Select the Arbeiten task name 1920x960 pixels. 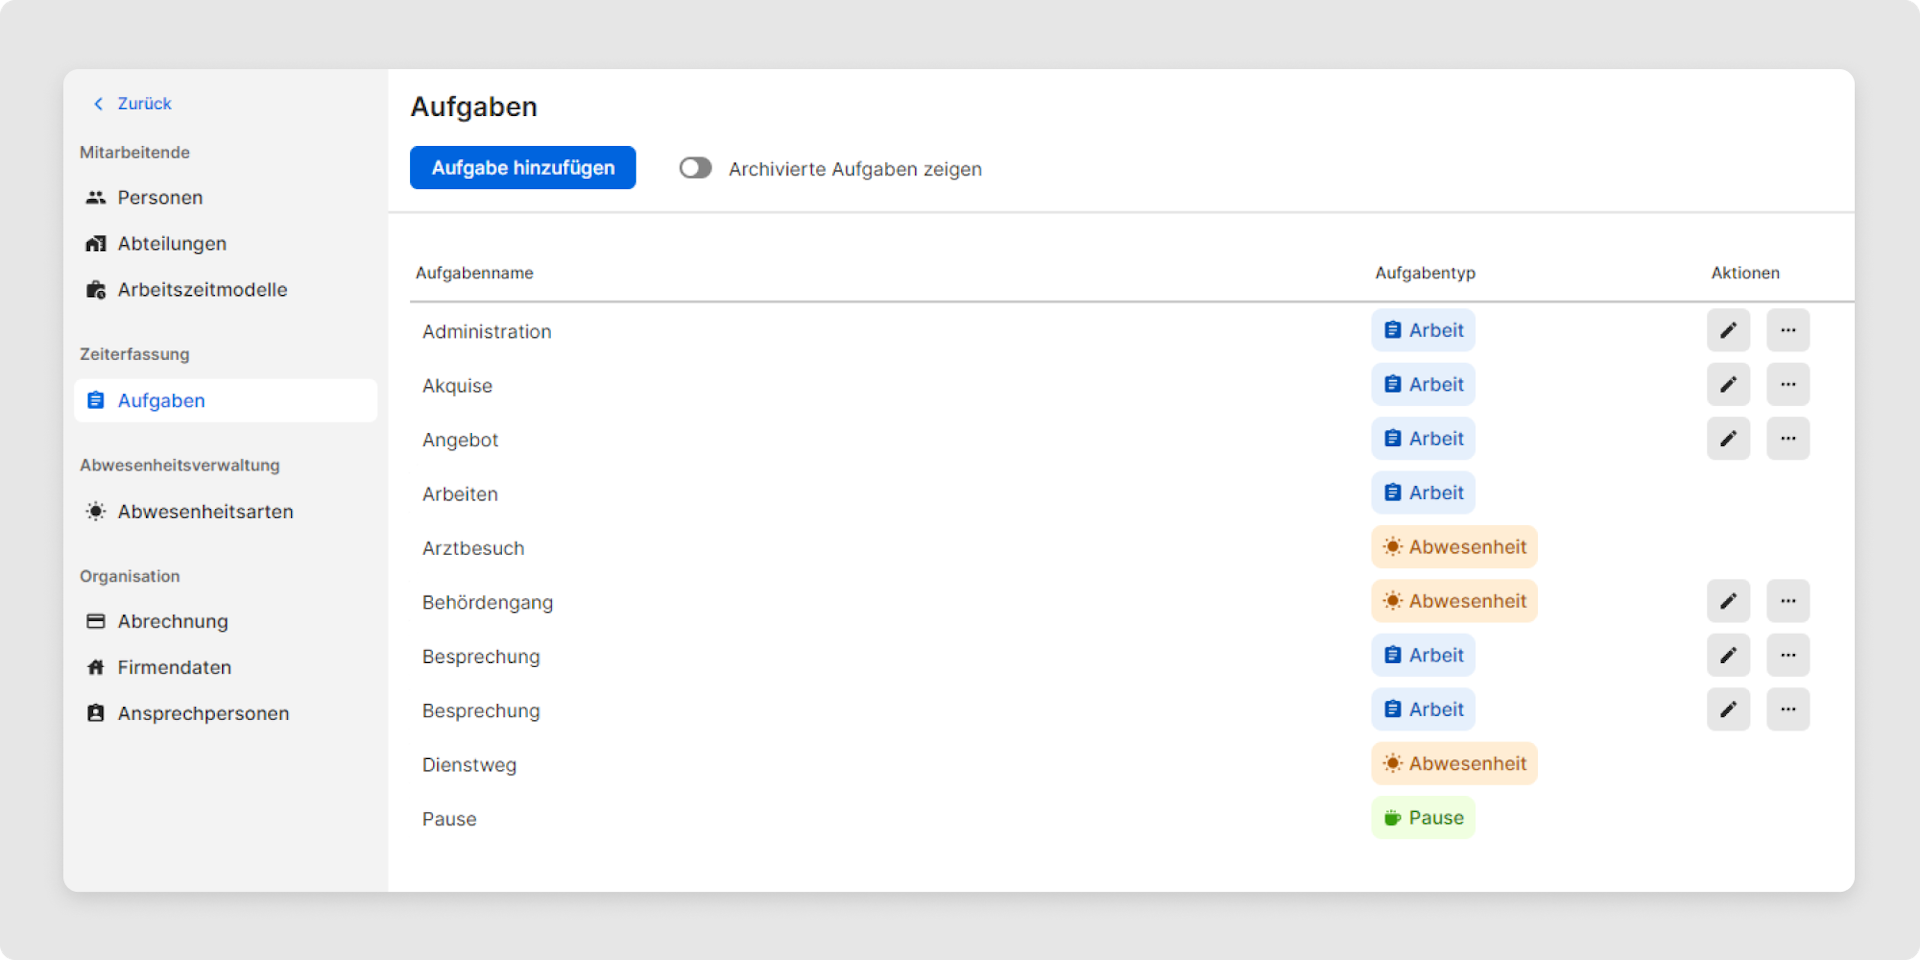pyautogui.click(x=460, y=494)
